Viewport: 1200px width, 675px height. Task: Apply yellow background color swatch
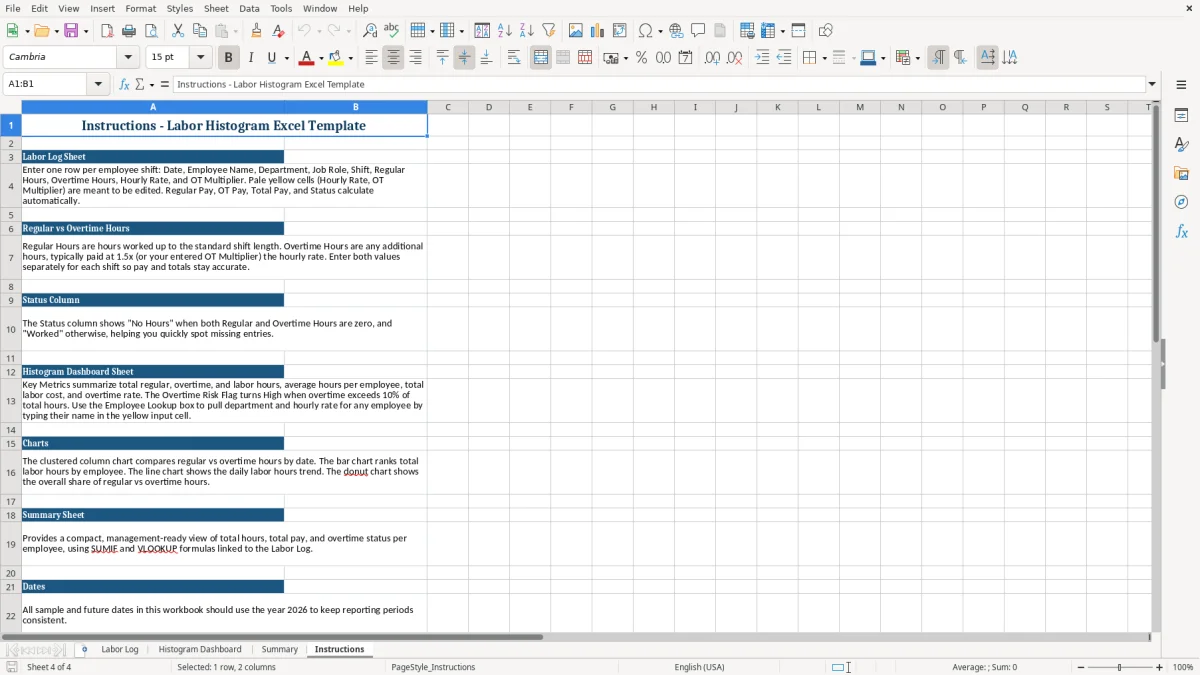point(336,58)
